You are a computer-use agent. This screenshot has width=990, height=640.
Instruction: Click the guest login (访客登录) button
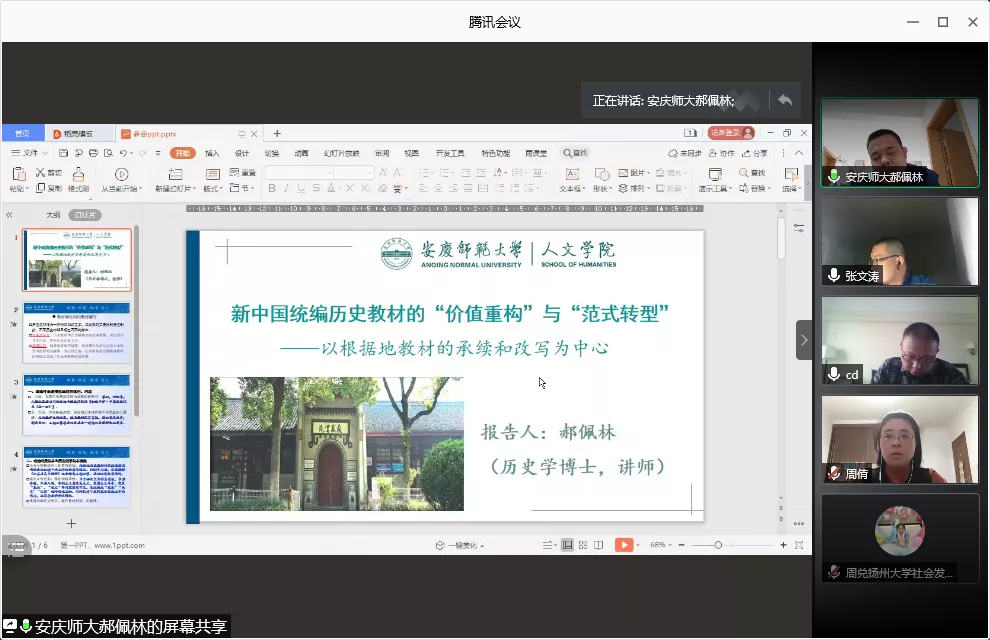(730, 133)
